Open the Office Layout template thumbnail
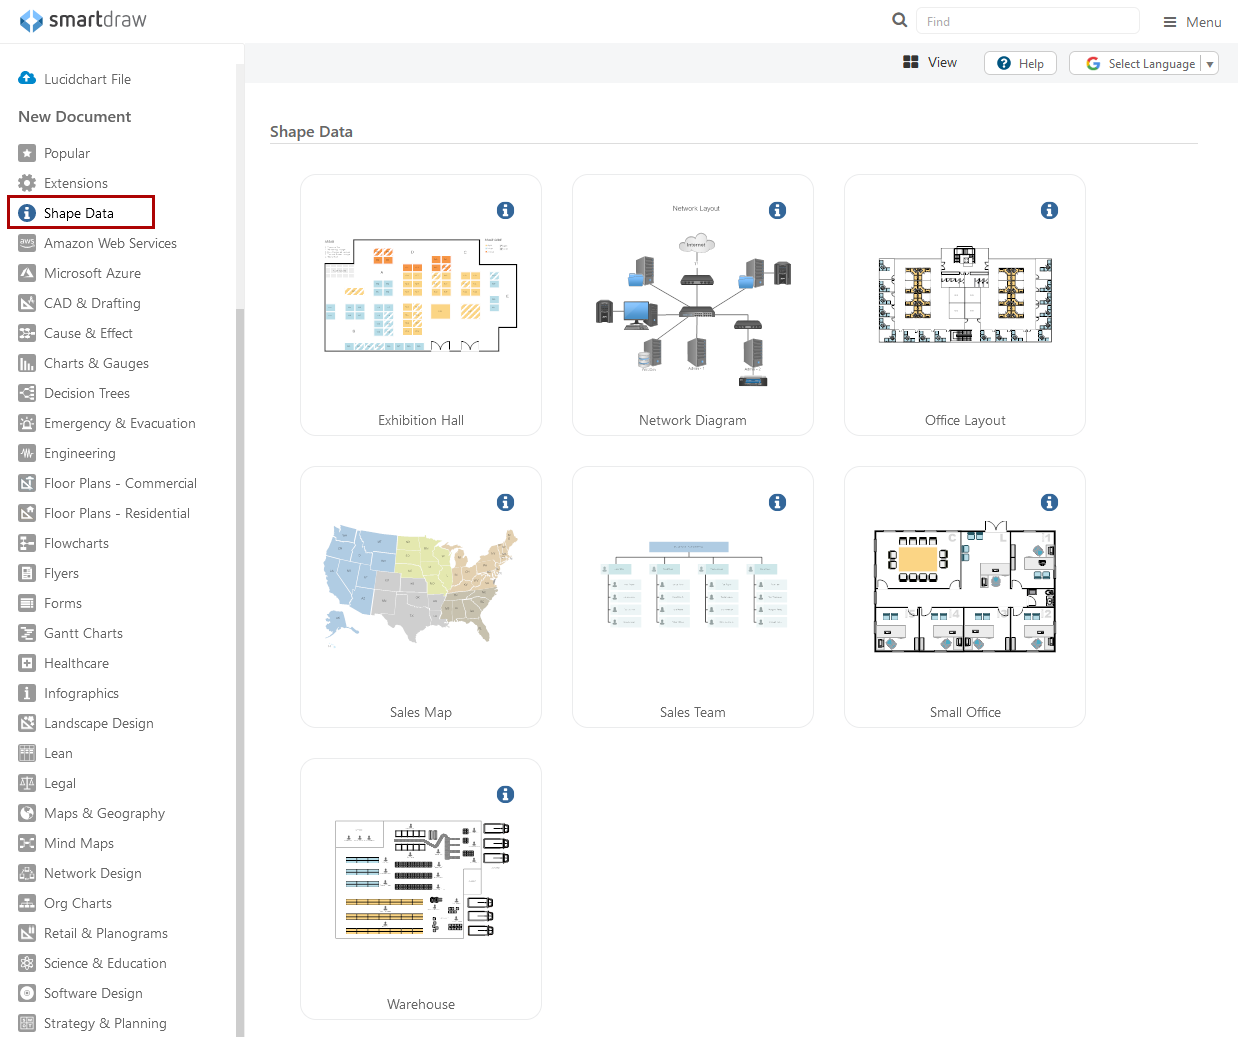 pyautogui.click(x=964, y=296)
